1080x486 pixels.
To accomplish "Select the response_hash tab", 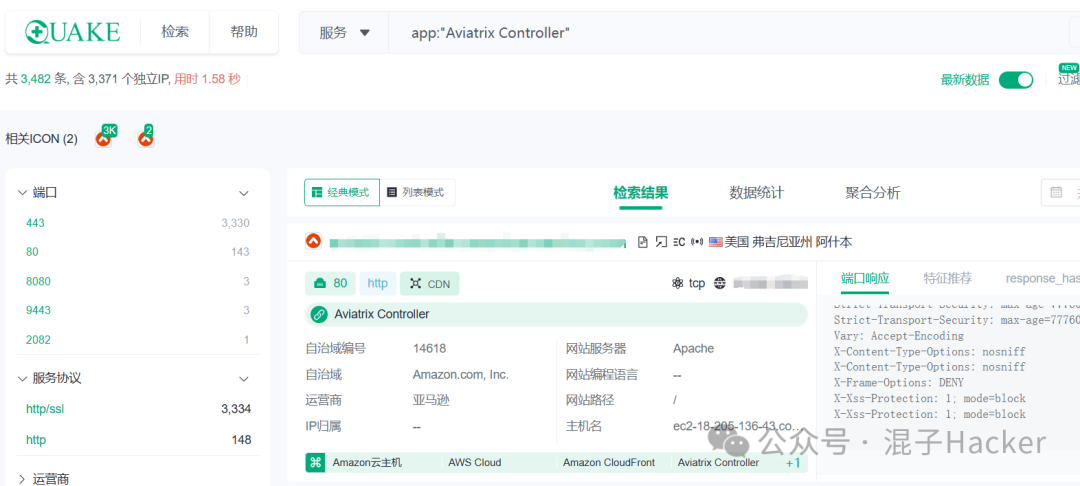I will click(x=1043, y=278).
